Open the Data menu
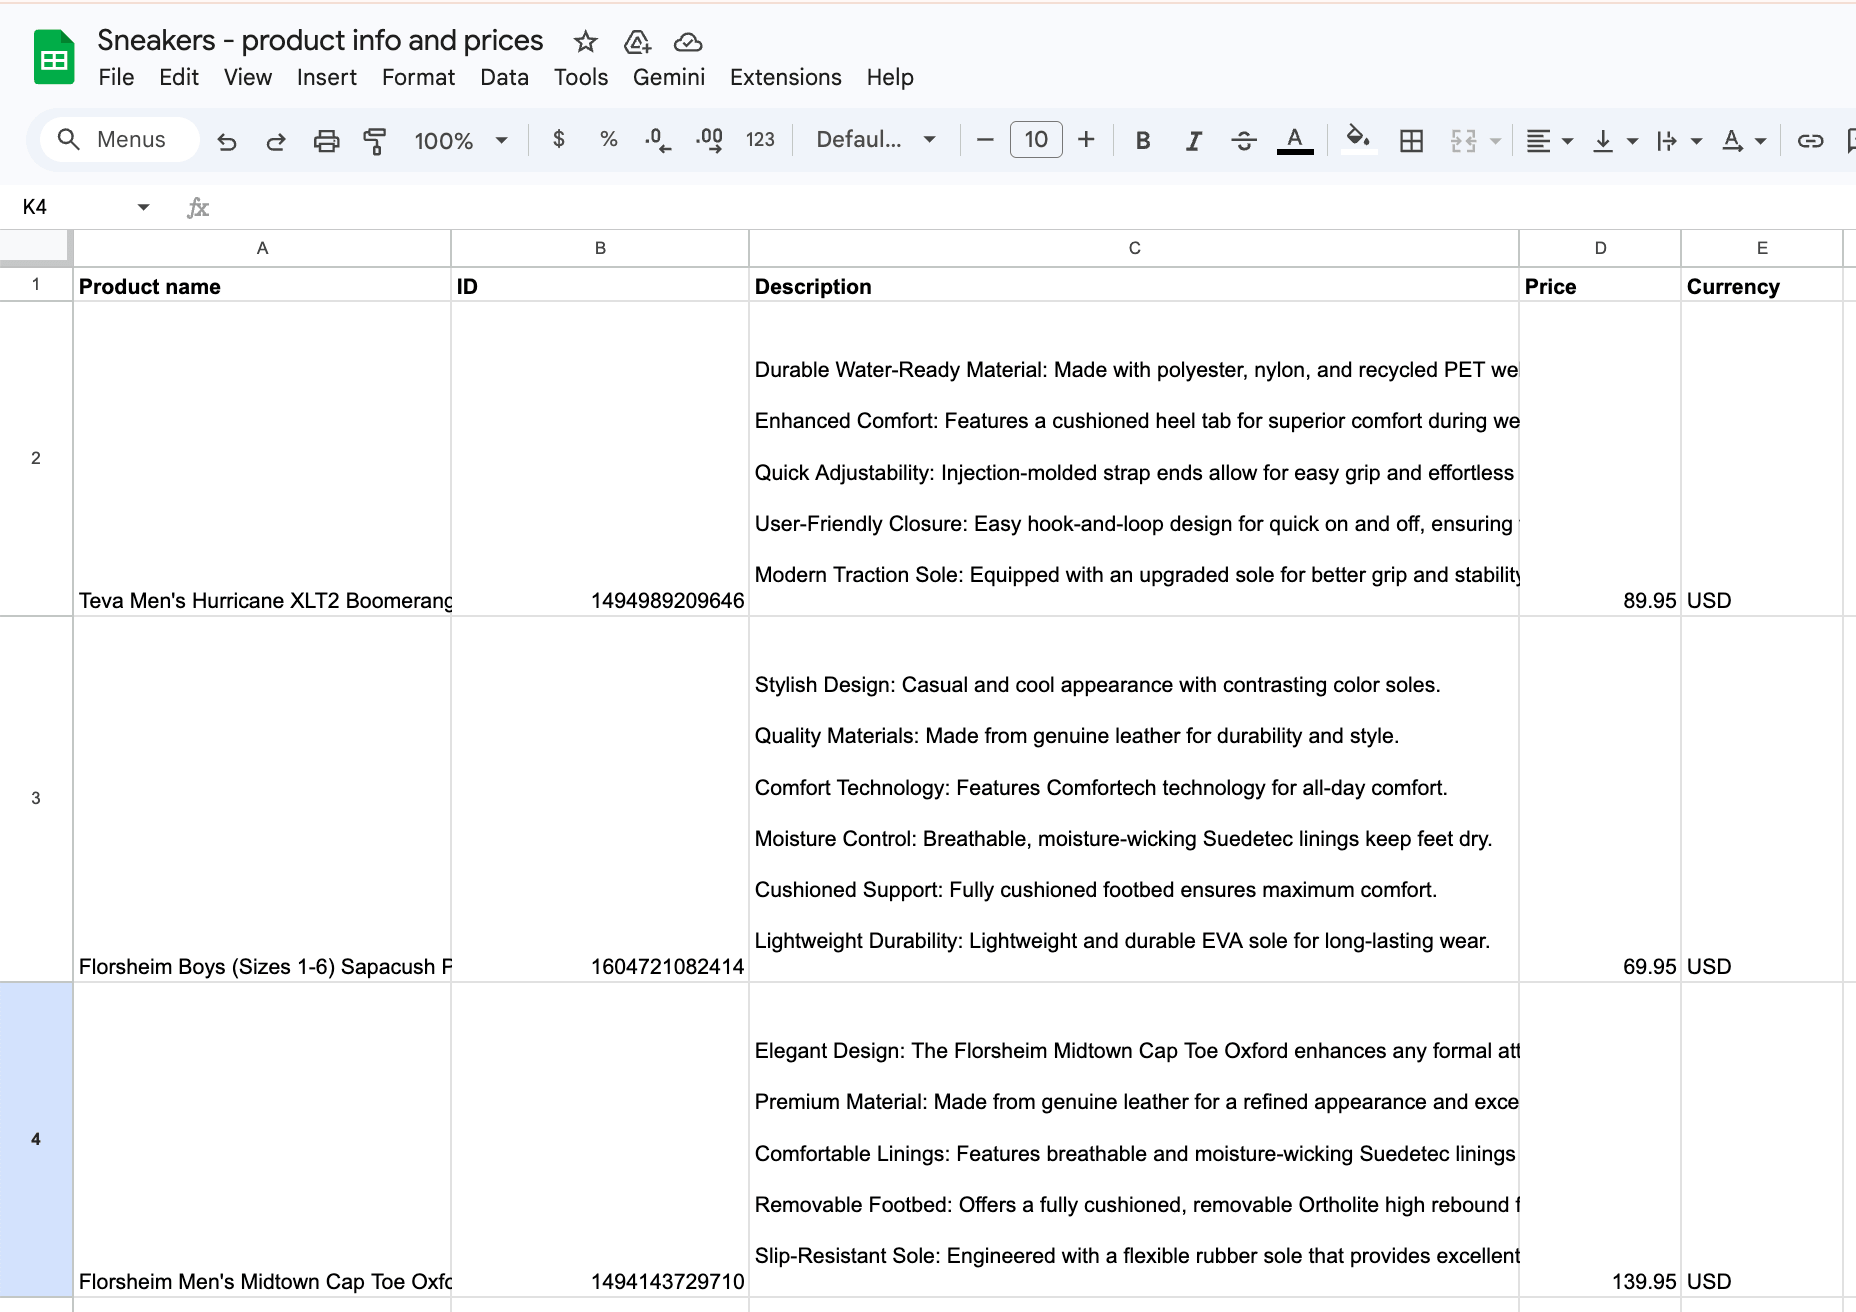Viewport: 1856px width, 1312px height. (x=504, y=77)
